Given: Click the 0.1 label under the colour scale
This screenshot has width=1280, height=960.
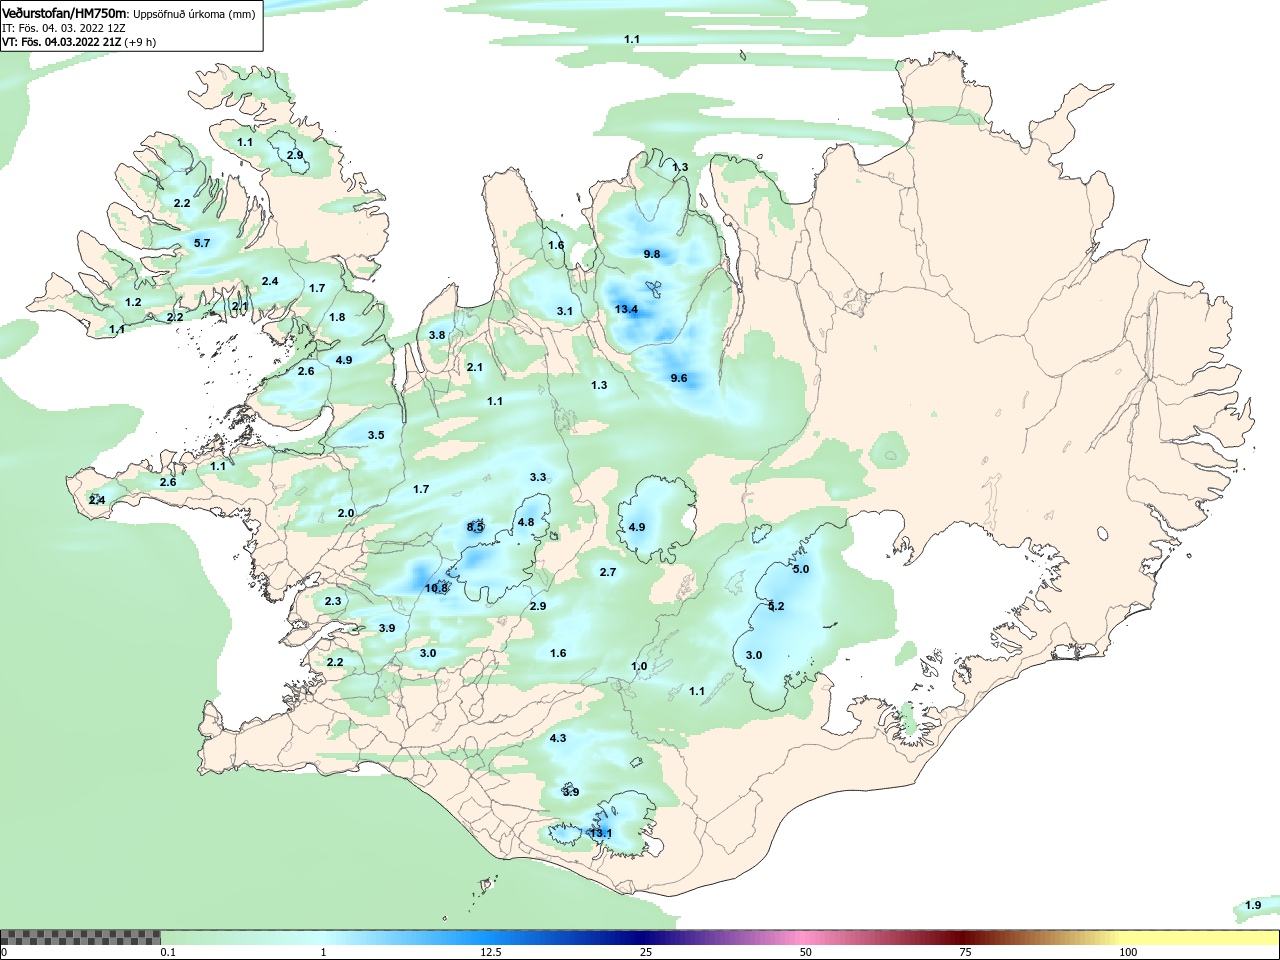Looking at the screenshot, I should pyautogui.click(x=168, y=952).
